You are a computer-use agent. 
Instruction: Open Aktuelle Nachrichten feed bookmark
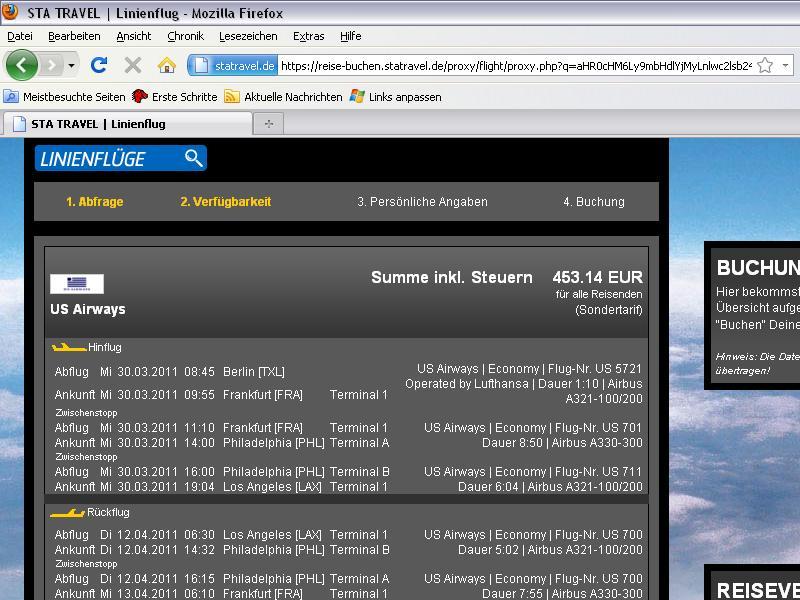click(x=283, y=96)
